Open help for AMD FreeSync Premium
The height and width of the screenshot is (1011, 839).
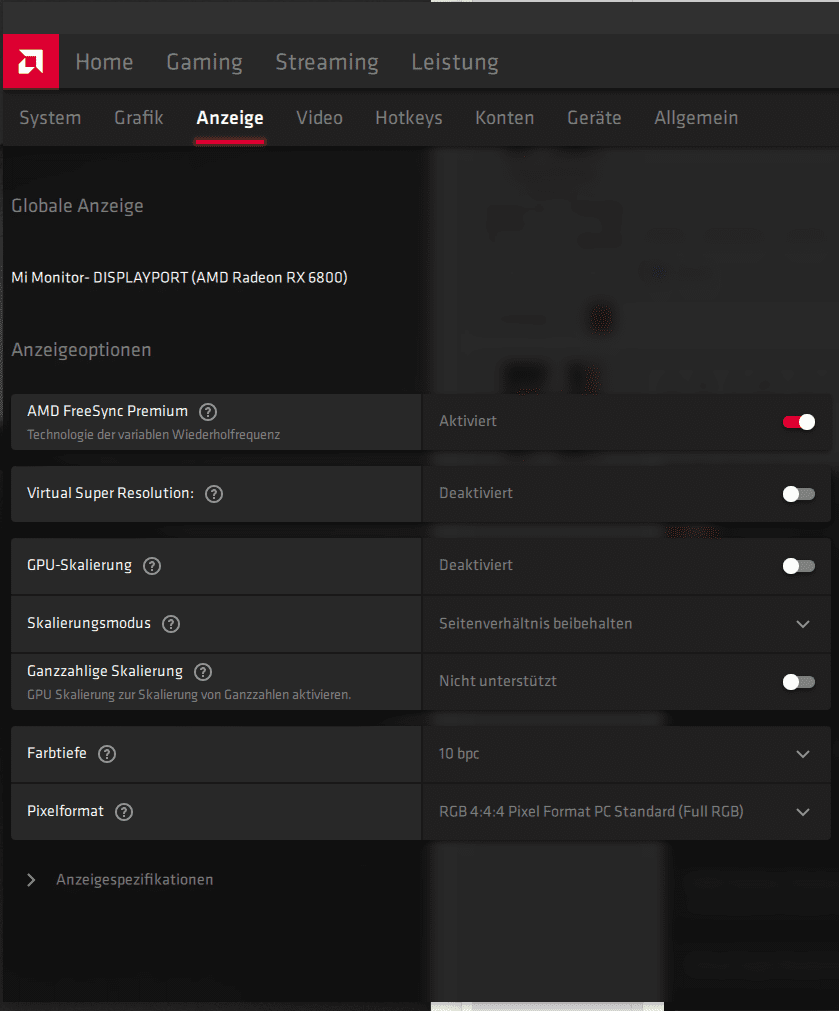coord(208,411)
